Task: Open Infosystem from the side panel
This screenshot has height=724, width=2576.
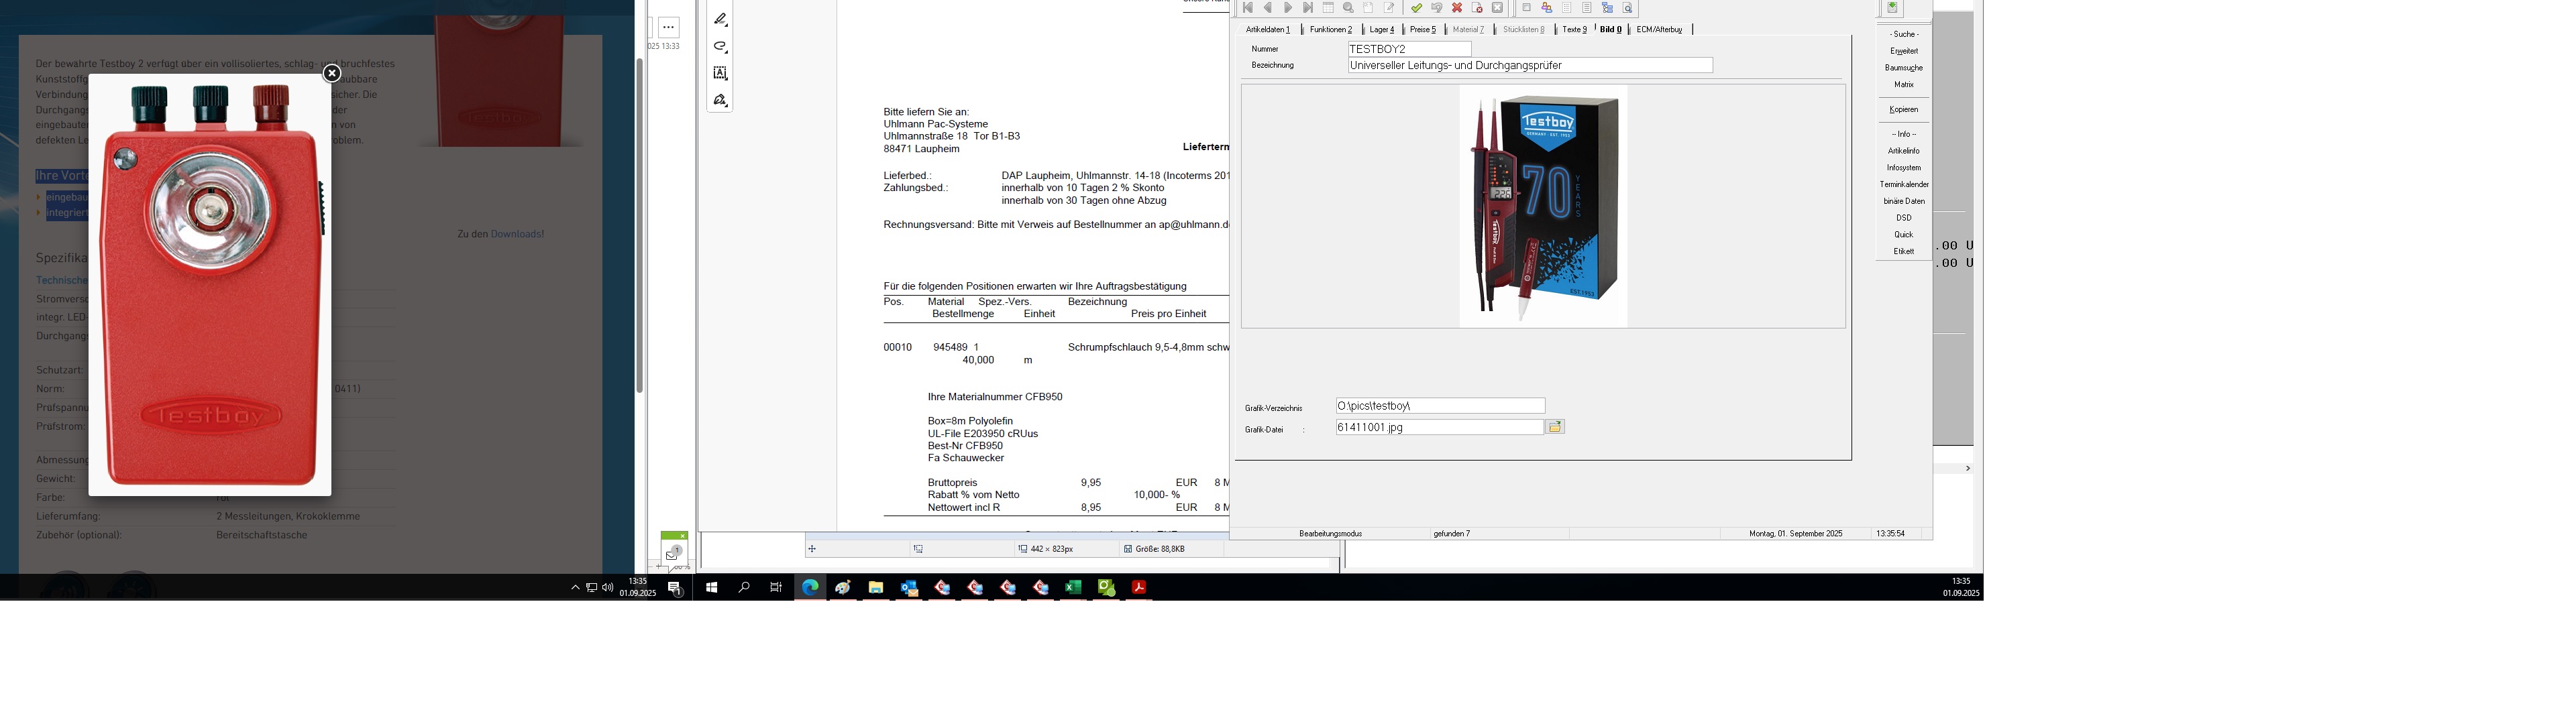Action: pyautogui.click(x=1904, y=168)
